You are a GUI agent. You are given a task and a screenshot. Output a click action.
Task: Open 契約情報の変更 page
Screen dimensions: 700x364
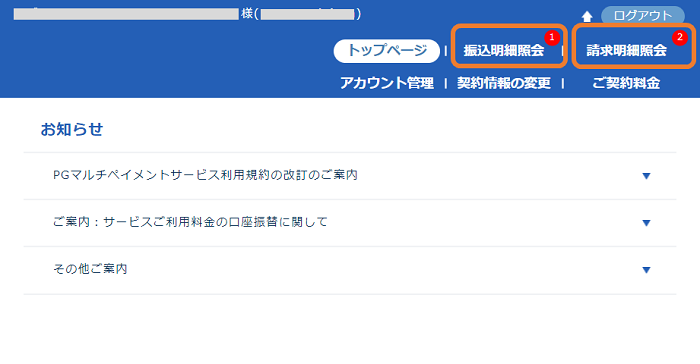[x=504, y=83]
